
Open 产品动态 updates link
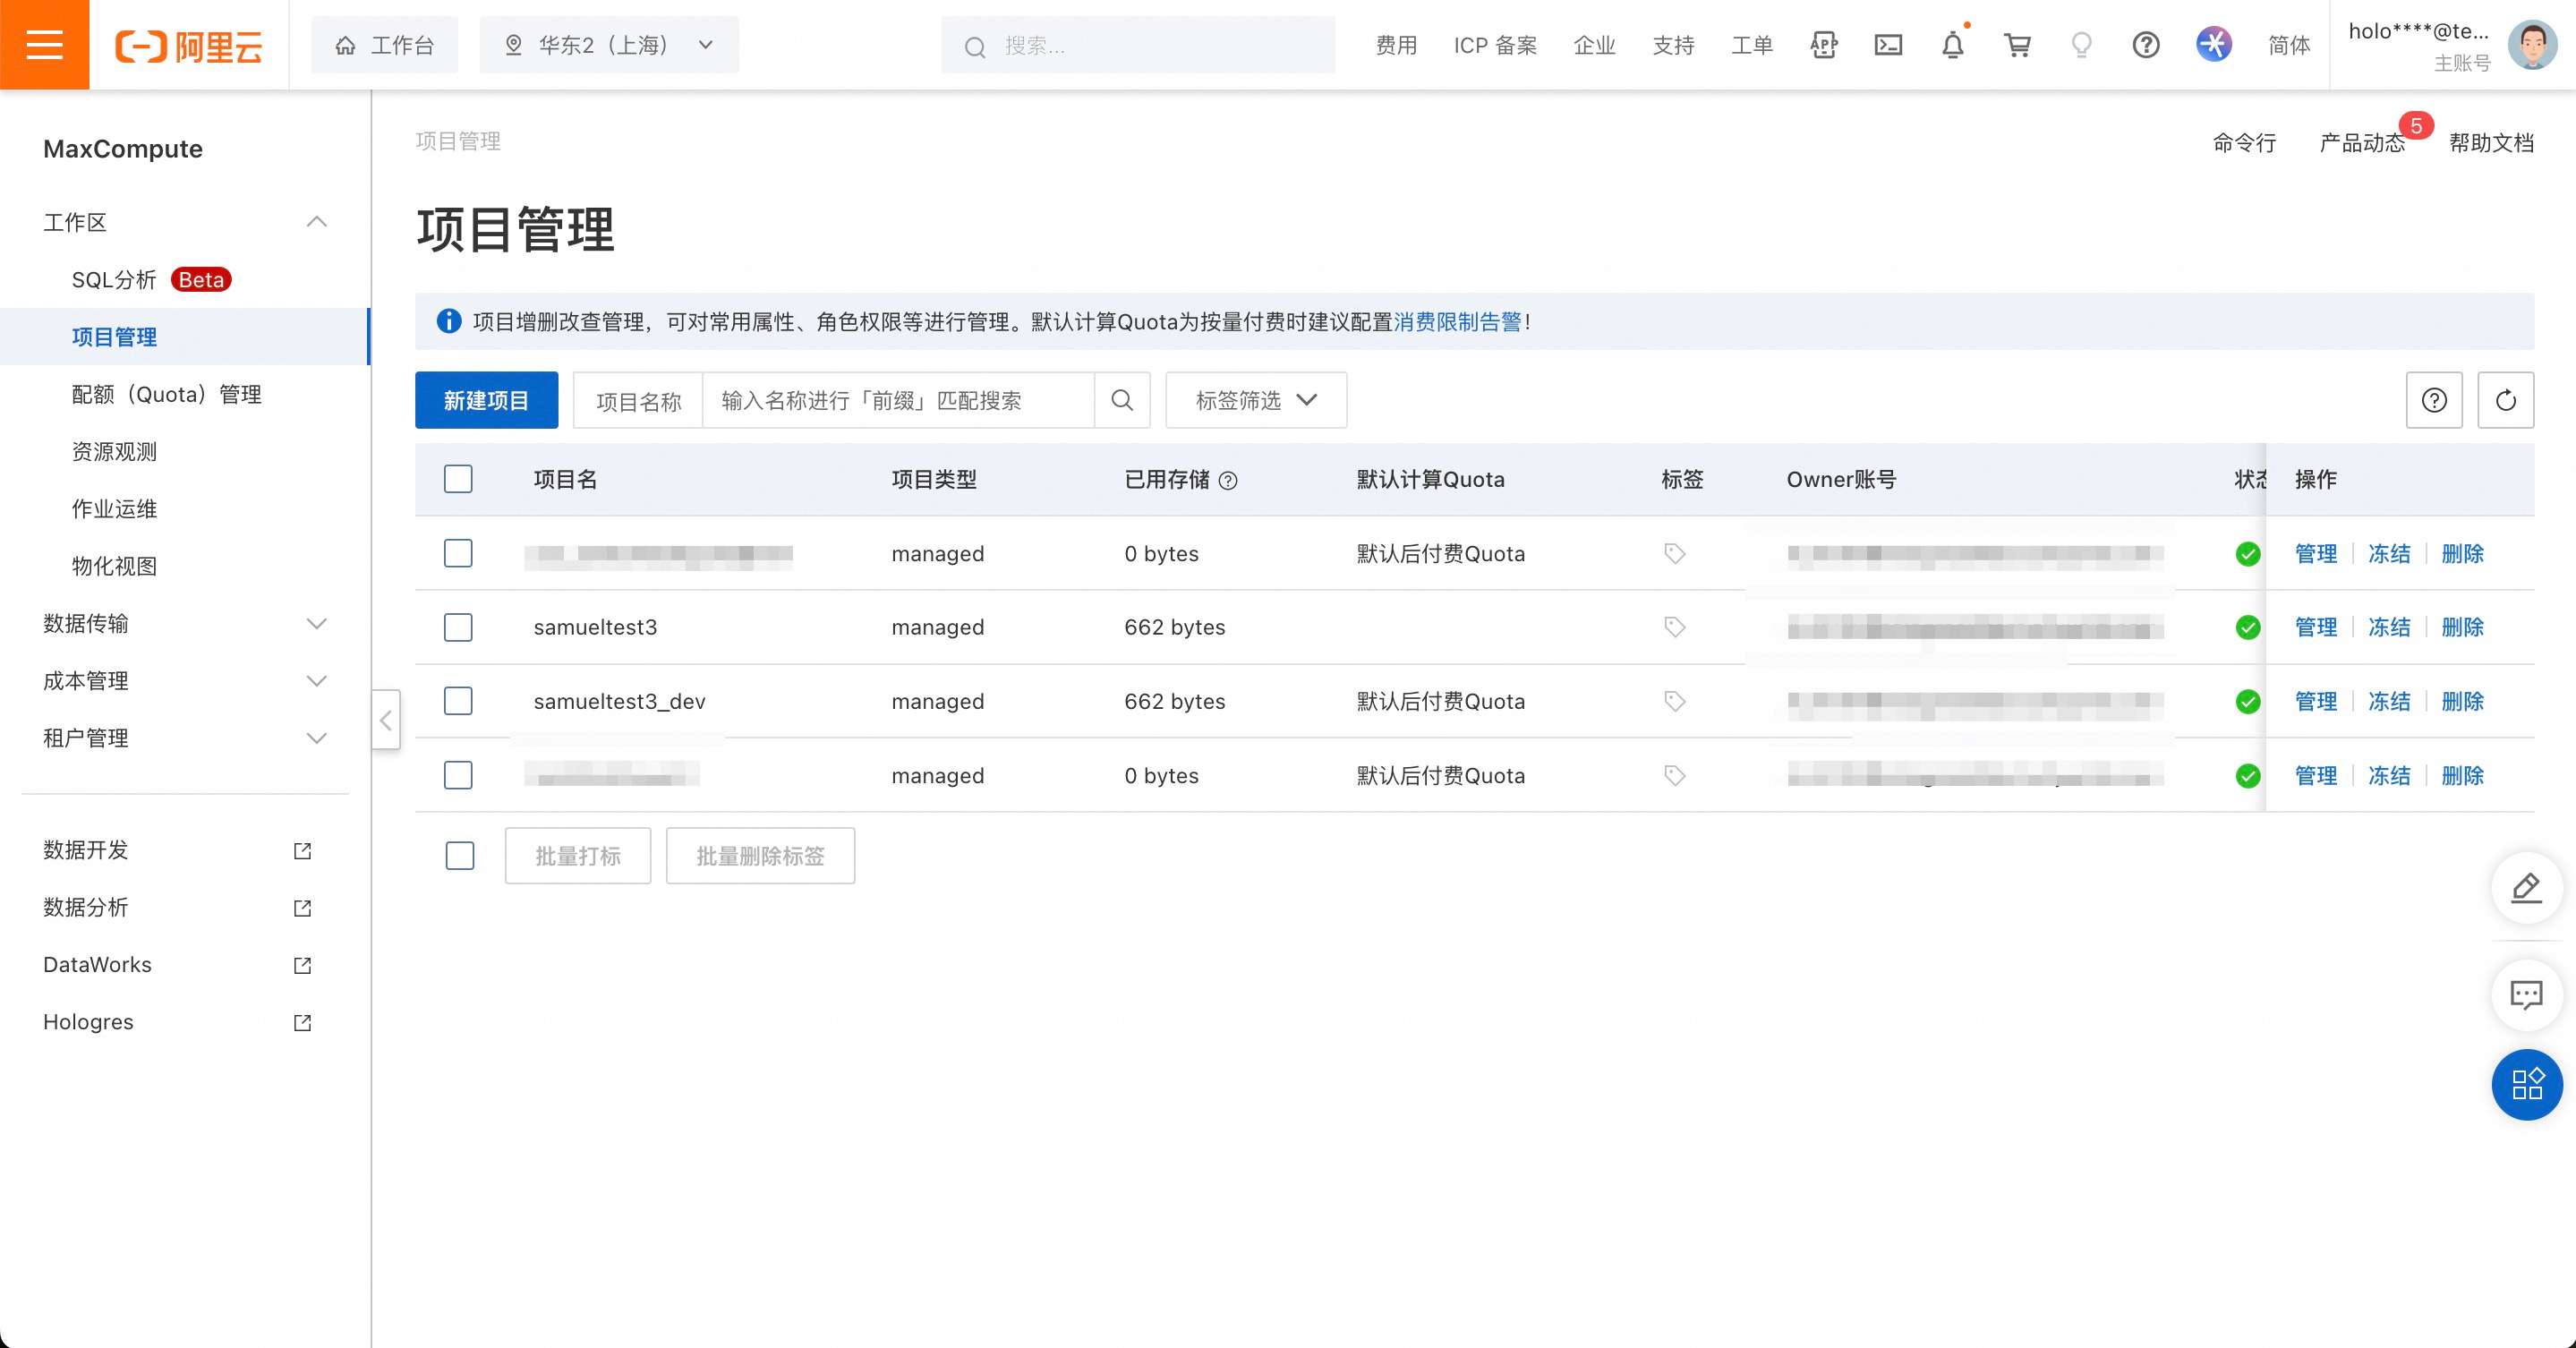[2362, 142]
